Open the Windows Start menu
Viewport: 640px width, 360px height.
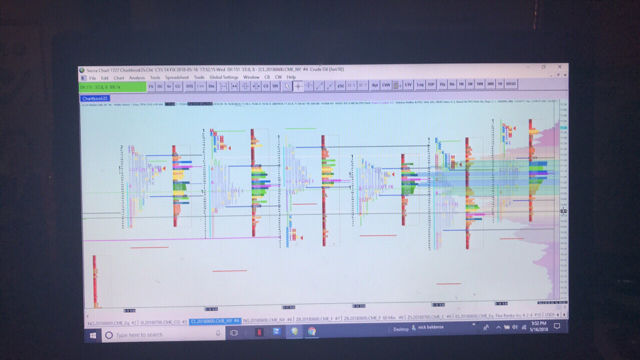93,336
